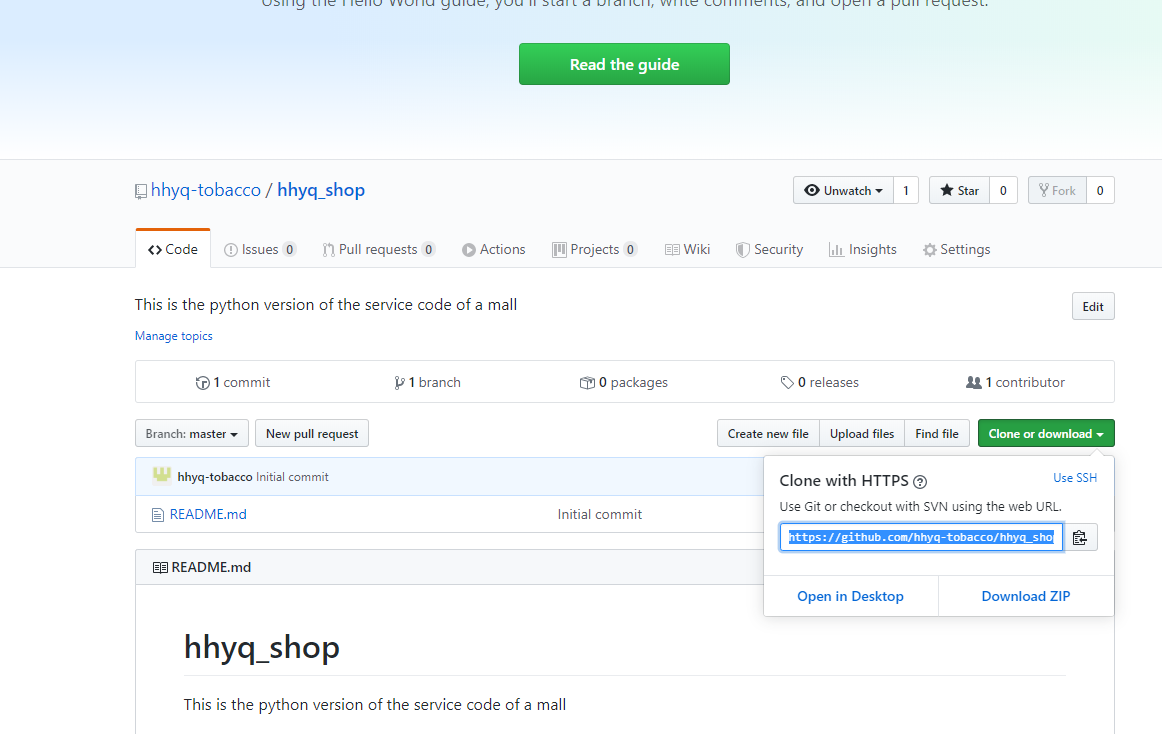Select the HTTPS clone URL field
Screen dimensions: 1162x734
(x=921, y=538)
